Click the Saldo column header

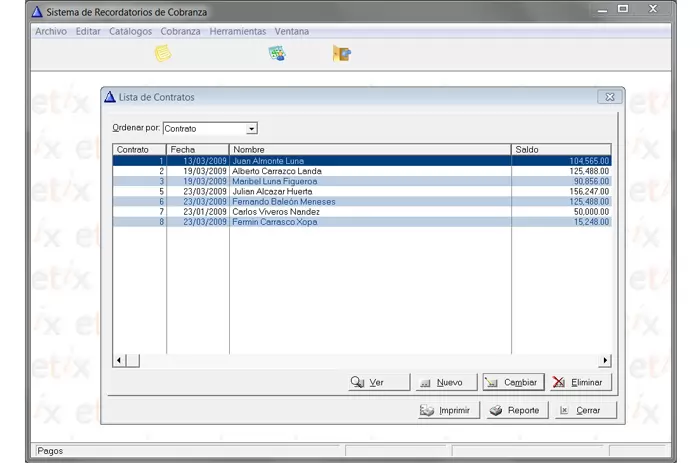point(560,149)
